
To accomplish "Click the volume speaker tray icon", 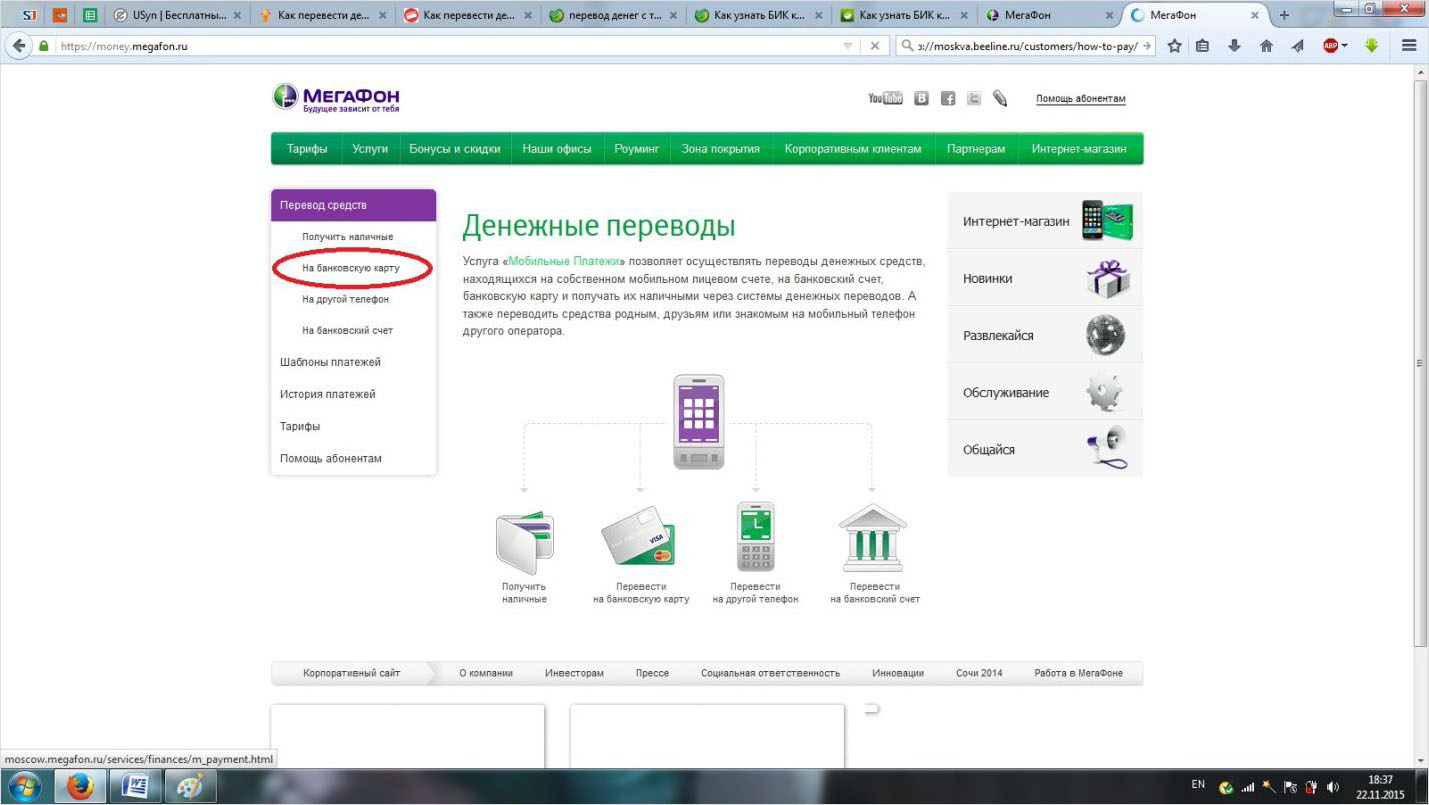I will (x=1332, y=787).
